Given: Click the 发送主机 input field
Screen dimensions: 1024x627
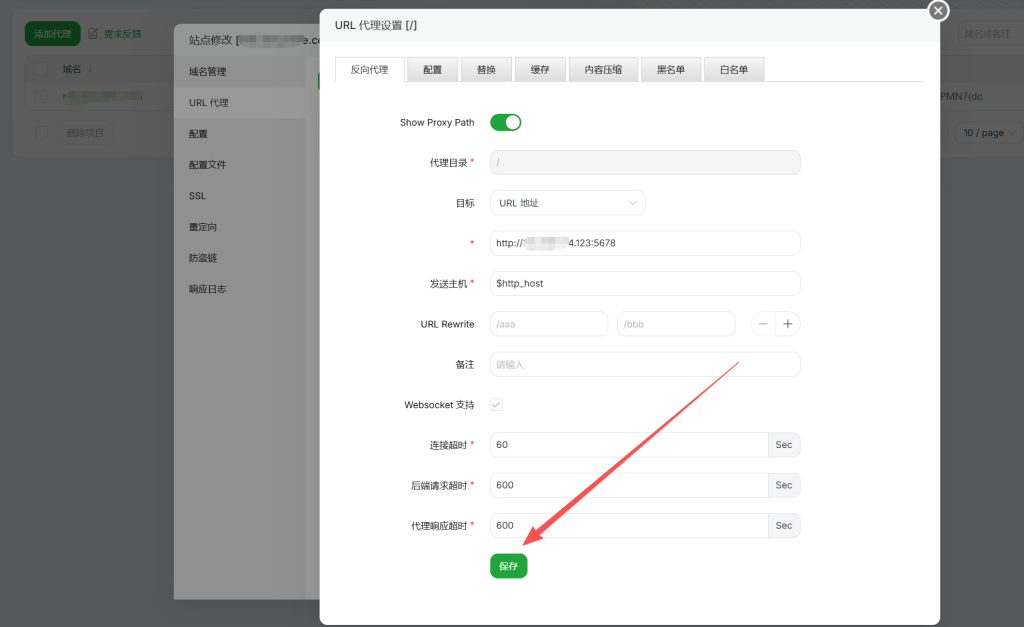Looking at the screenshot, I should (x=645, y=284).
